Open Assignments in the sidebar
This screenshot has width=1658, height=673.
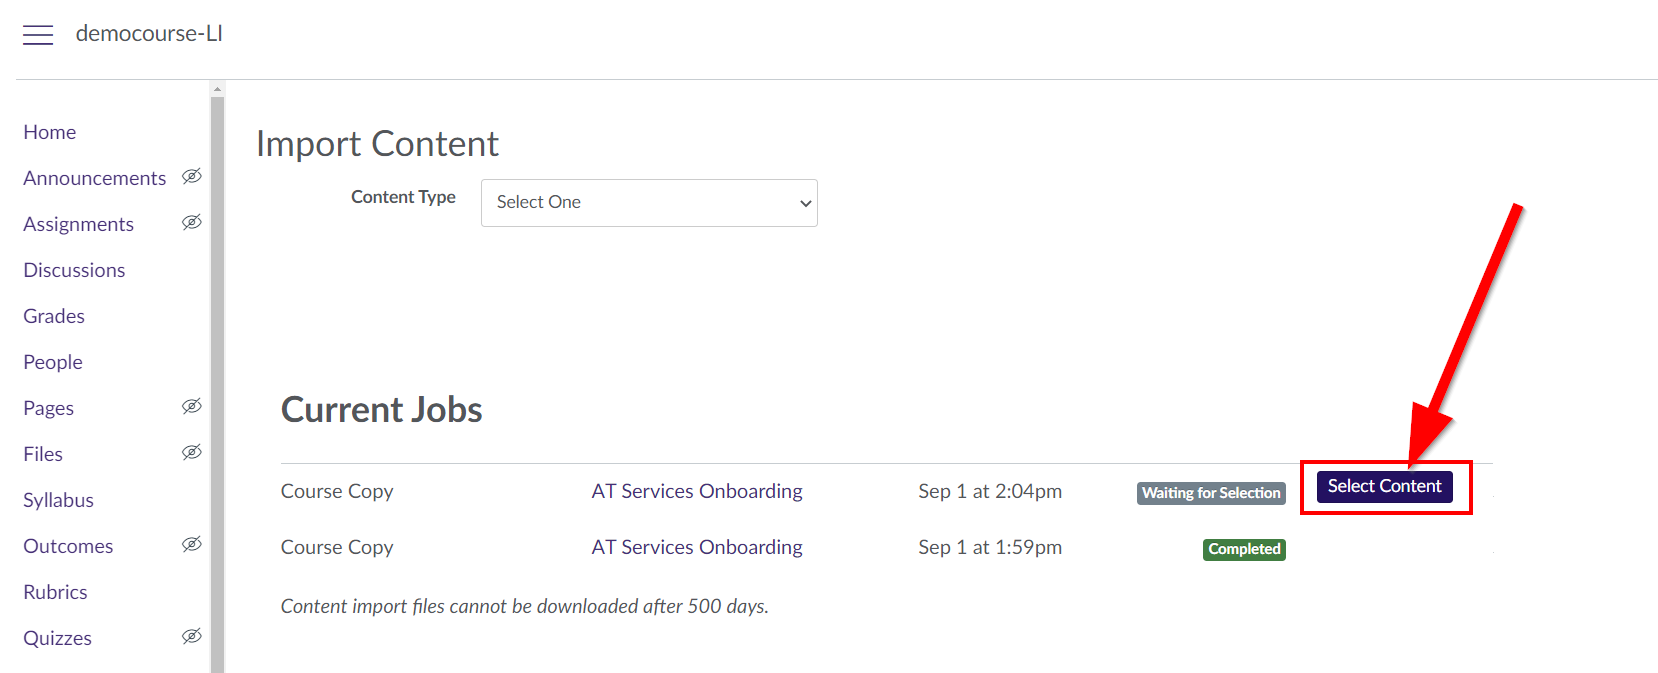pyautogui.click(x=79, y=224)
